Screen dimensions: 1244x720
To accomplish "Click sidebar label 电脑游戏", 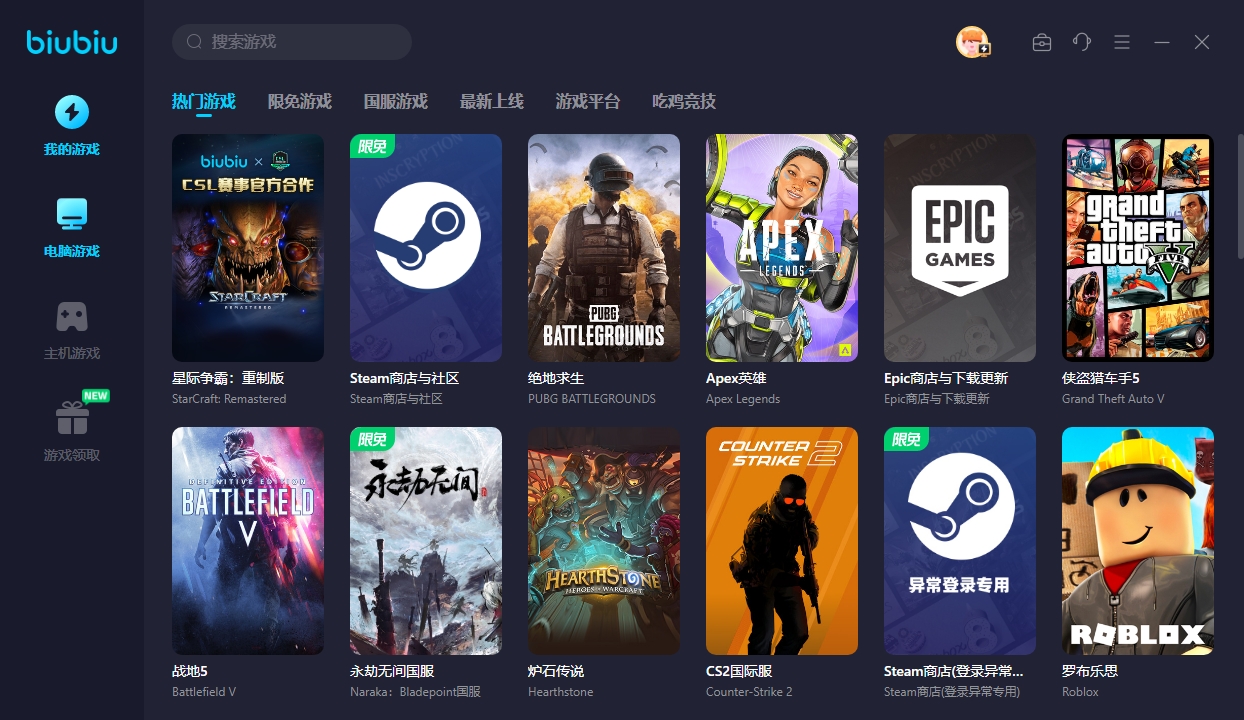I will [x=72, y=251].
